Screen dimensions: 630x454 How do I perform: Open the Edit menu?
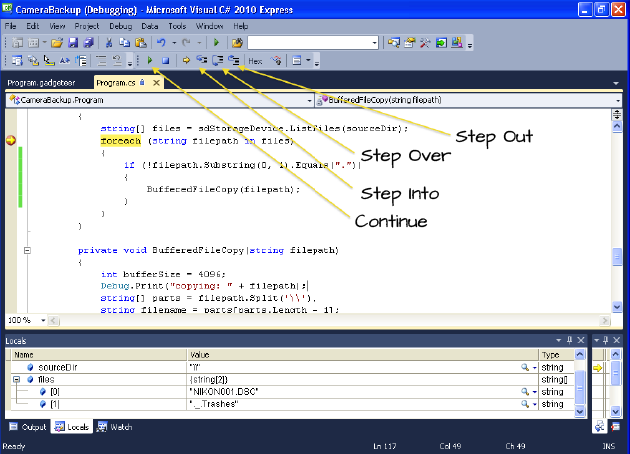pyautogui.click(x=33, y=26)
